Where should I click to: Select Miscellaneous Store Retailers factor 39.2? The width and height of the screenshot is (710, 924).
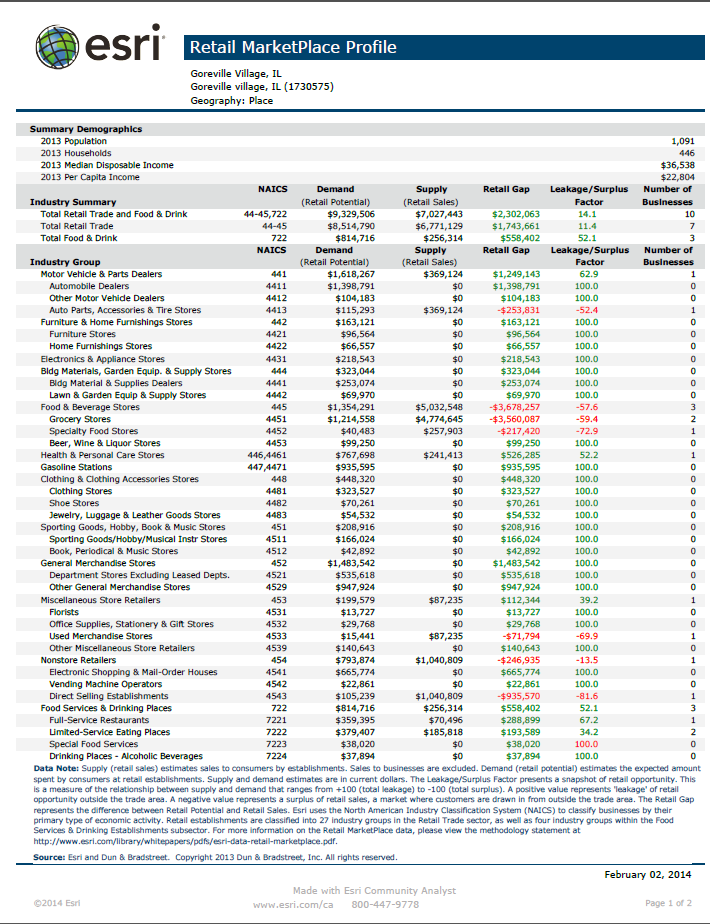589,600
